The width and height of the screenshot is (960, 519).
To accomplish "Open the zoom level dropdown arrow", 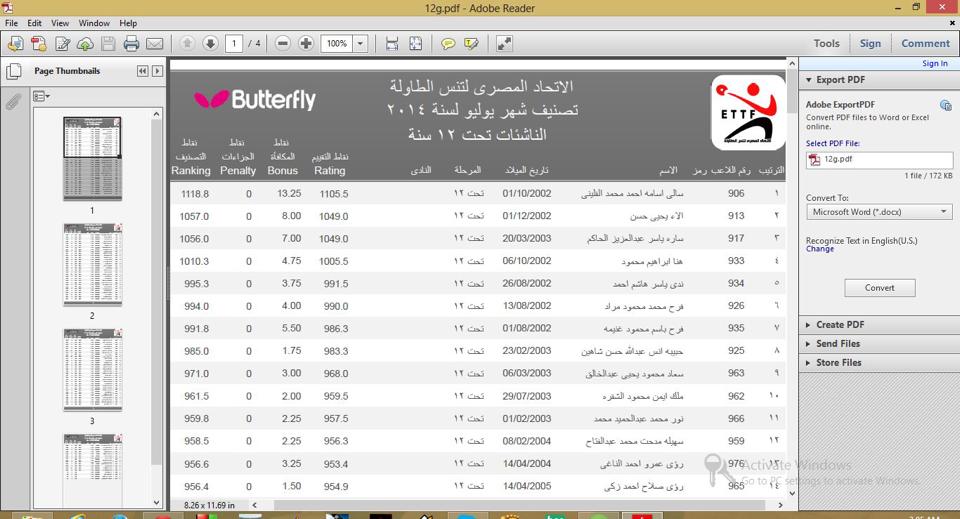I will coord(360,43).
